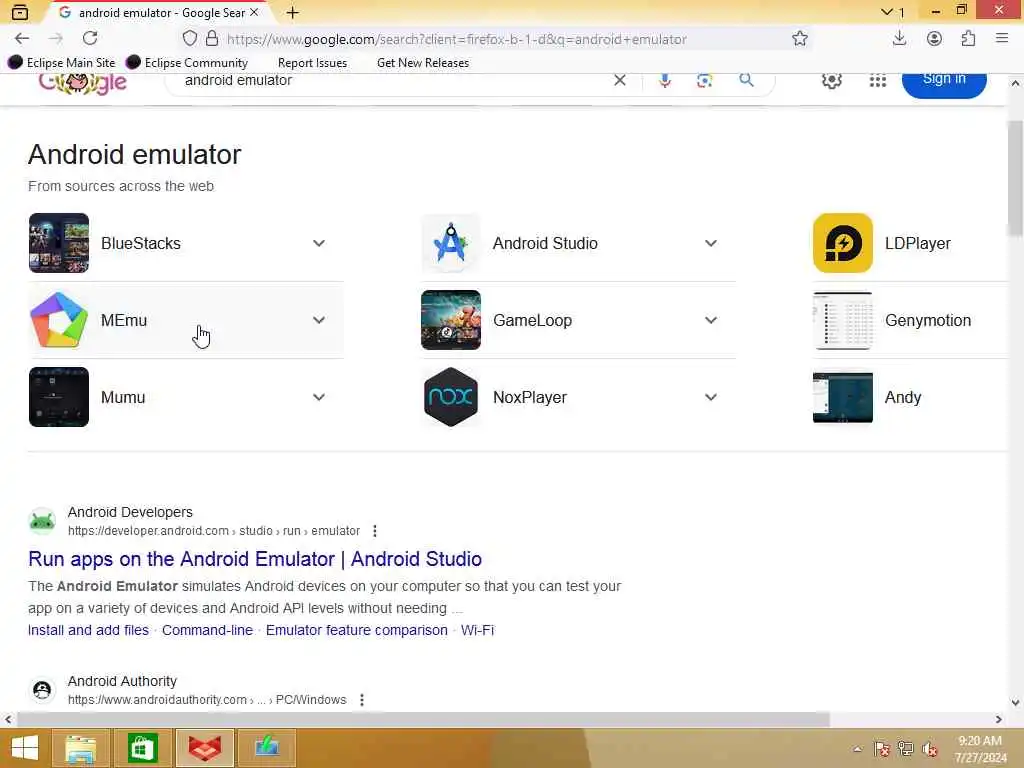Open the Firefox downloads icon

tap(899, 39)
